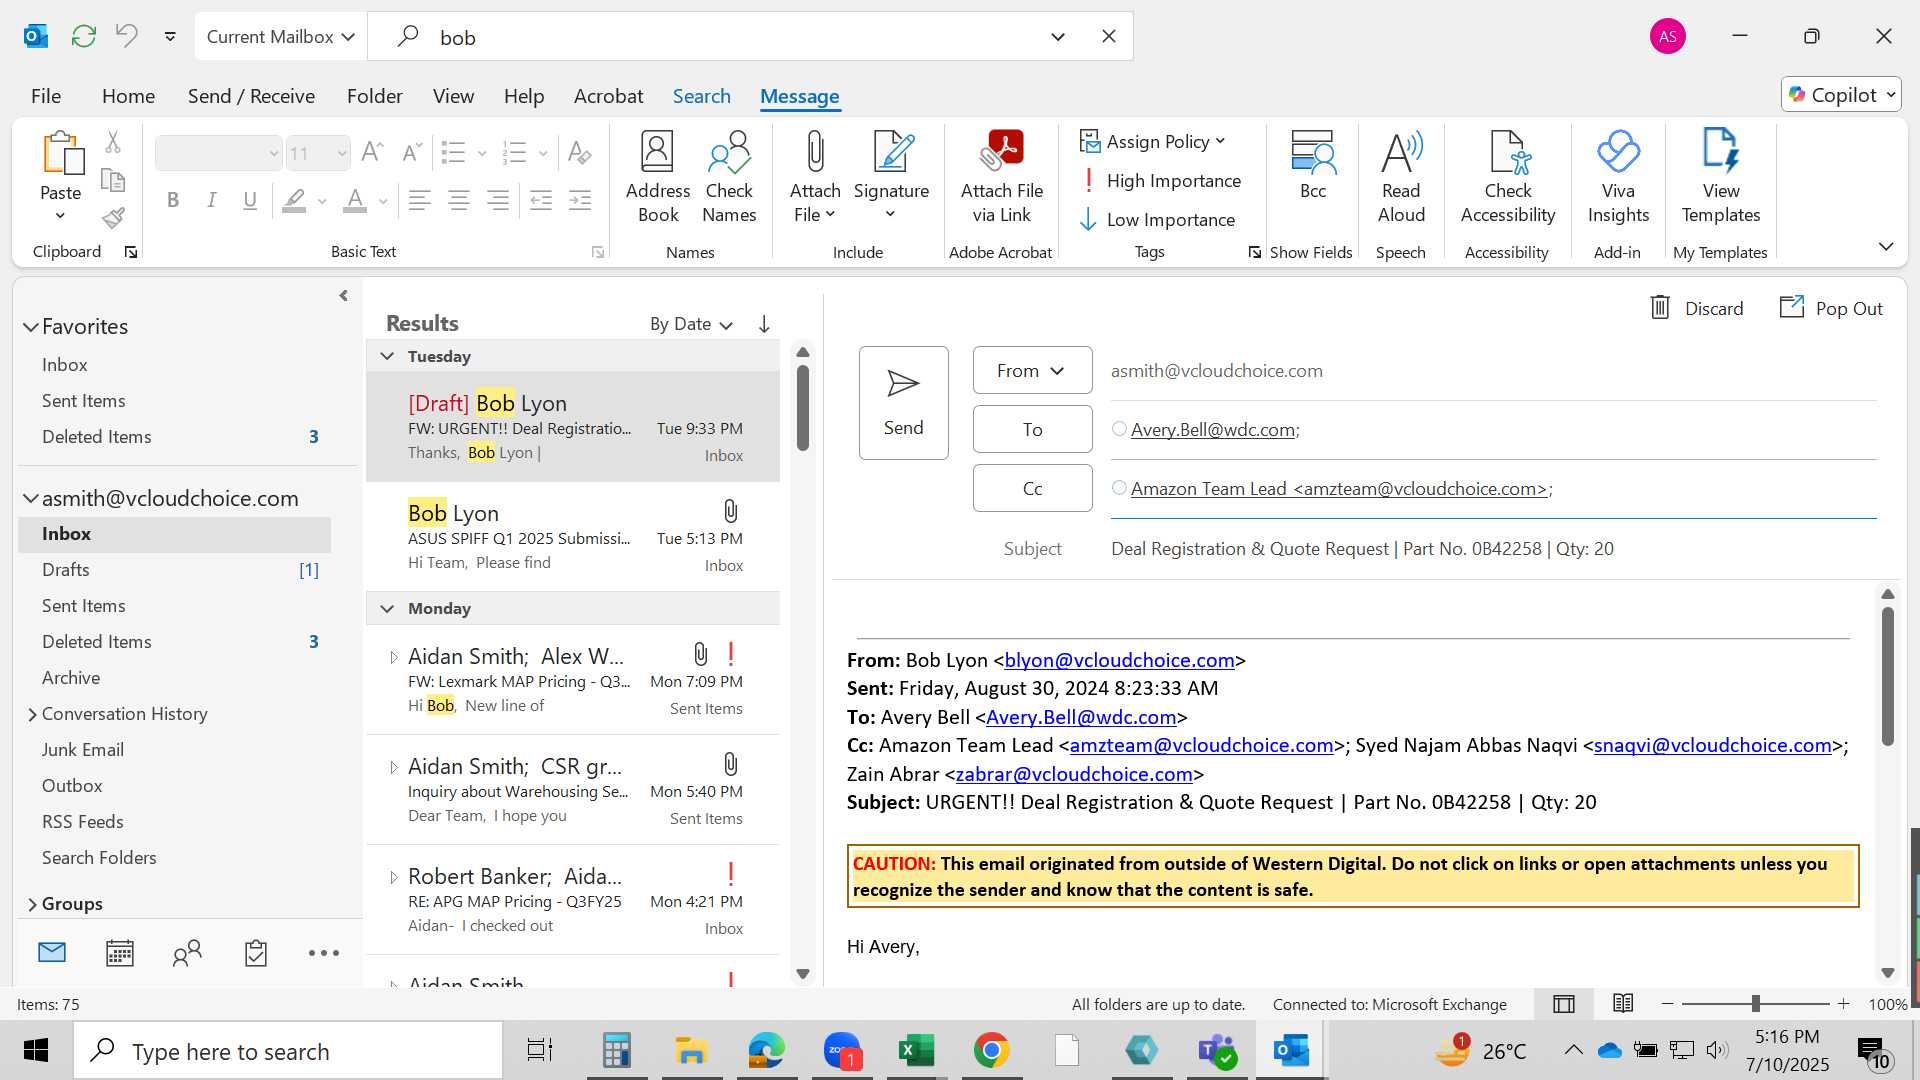The width and height of the screenshot is (1920, 1080).
Task: Start Read Aloud speech
Action: [x=1401, y=178]
